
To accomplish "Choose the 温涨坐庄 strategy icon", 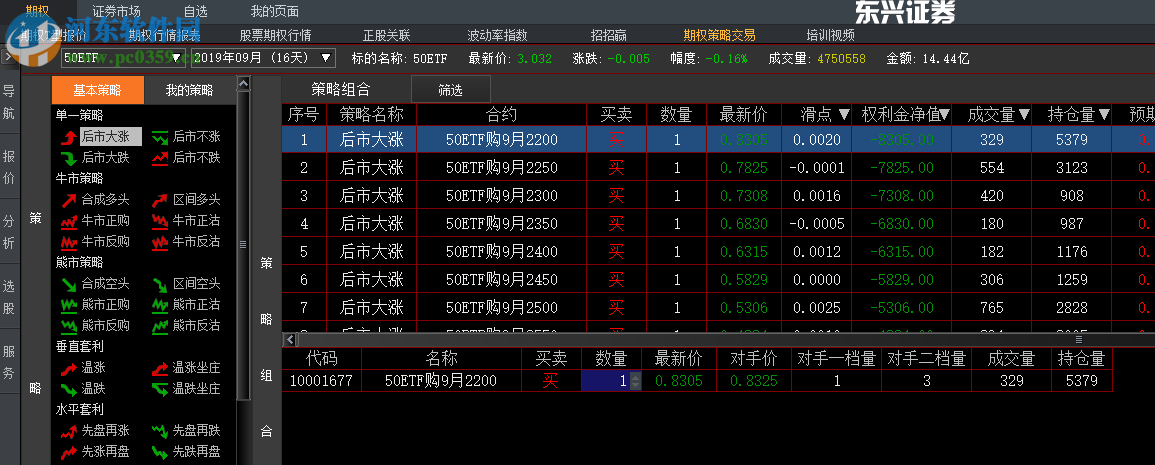I will click(160, 368).
